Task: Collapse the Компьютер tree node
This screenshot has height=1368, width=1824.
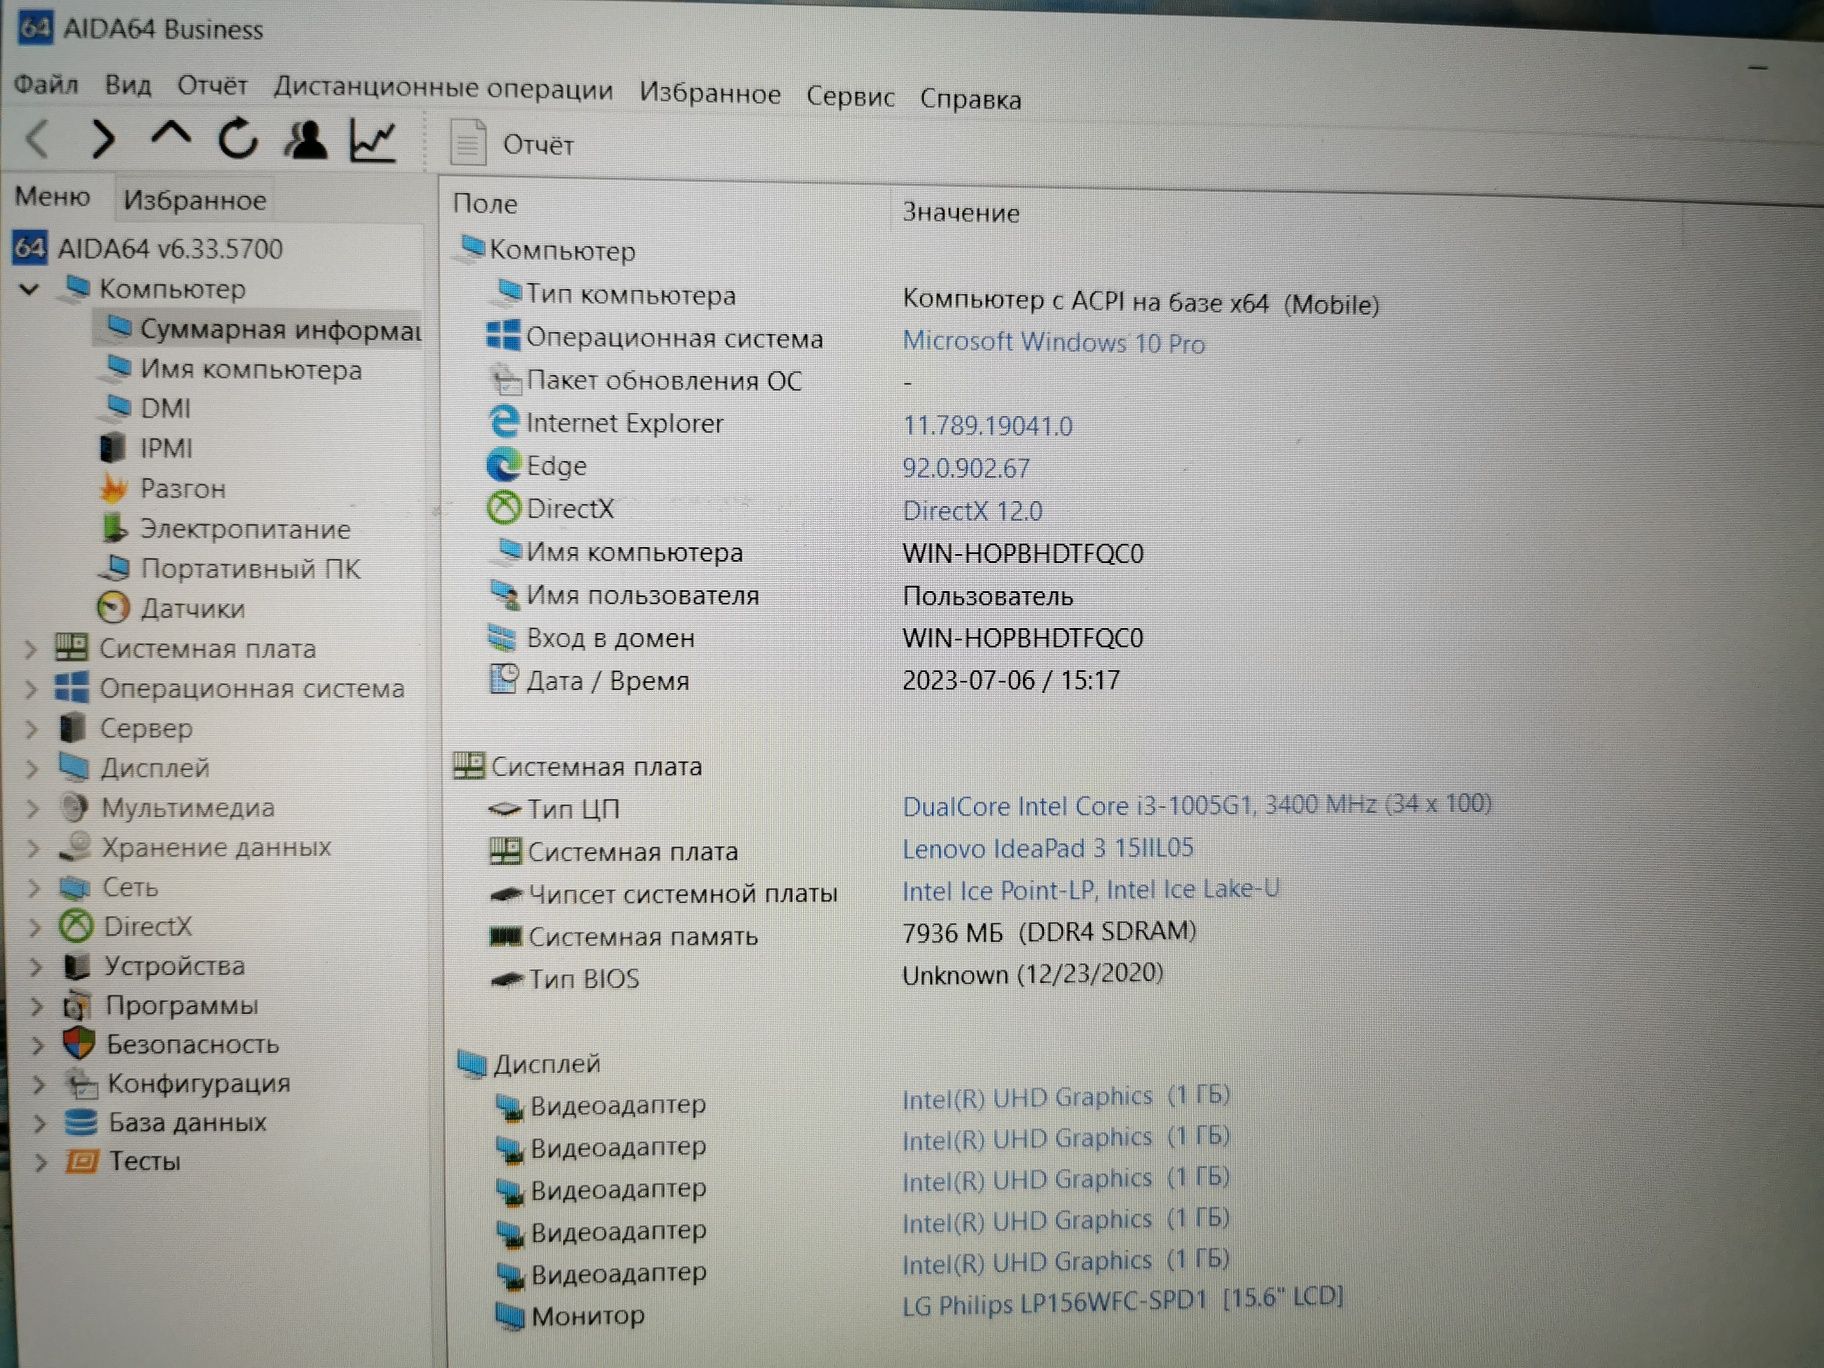Action: point(29,290)
